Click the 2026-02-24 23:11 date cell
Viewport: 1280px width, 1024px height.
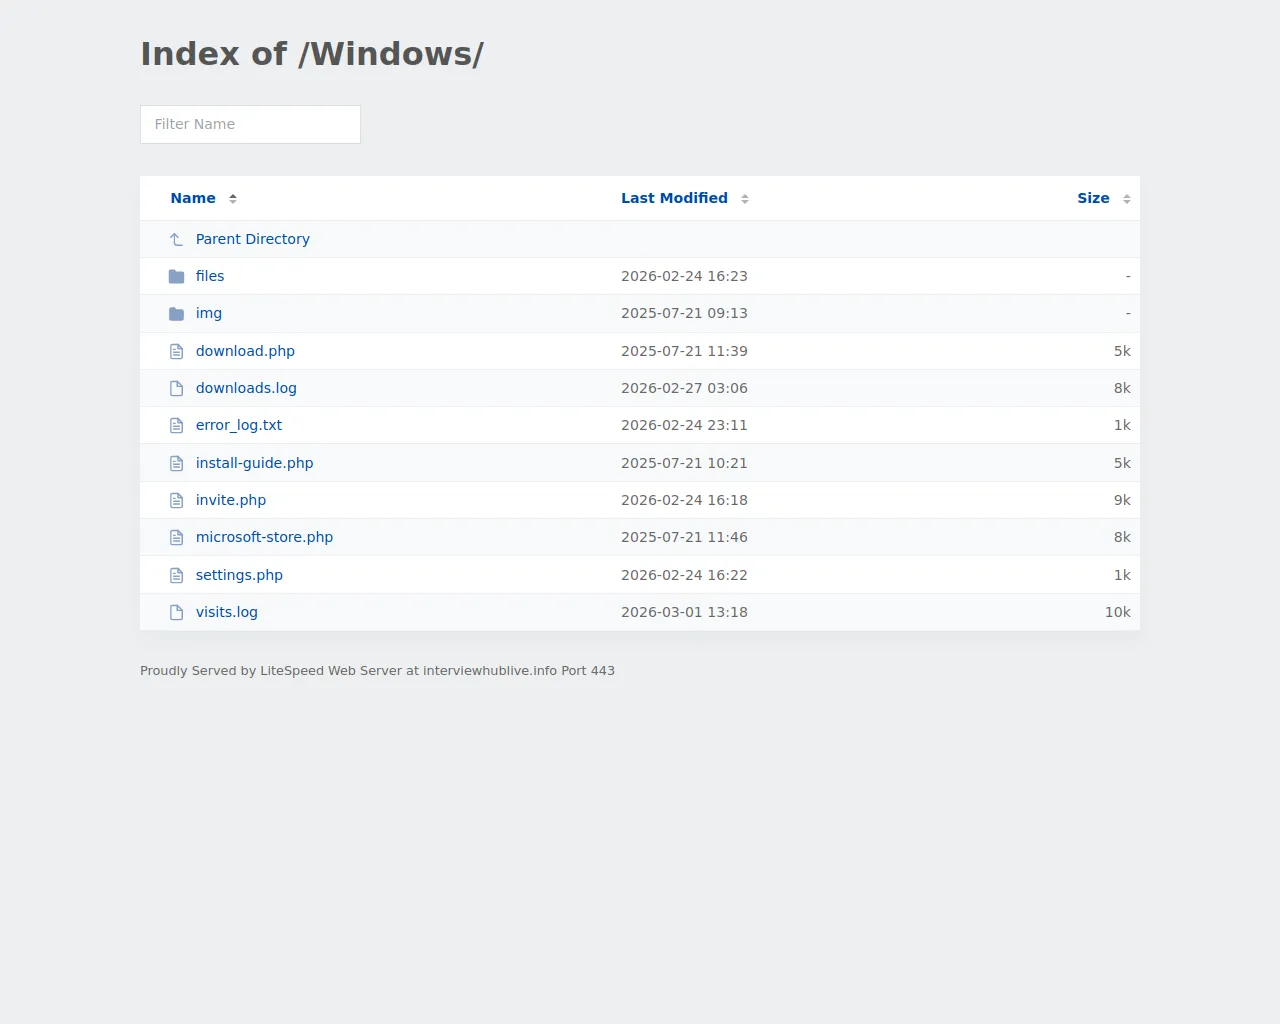click(x=684, y=425)
